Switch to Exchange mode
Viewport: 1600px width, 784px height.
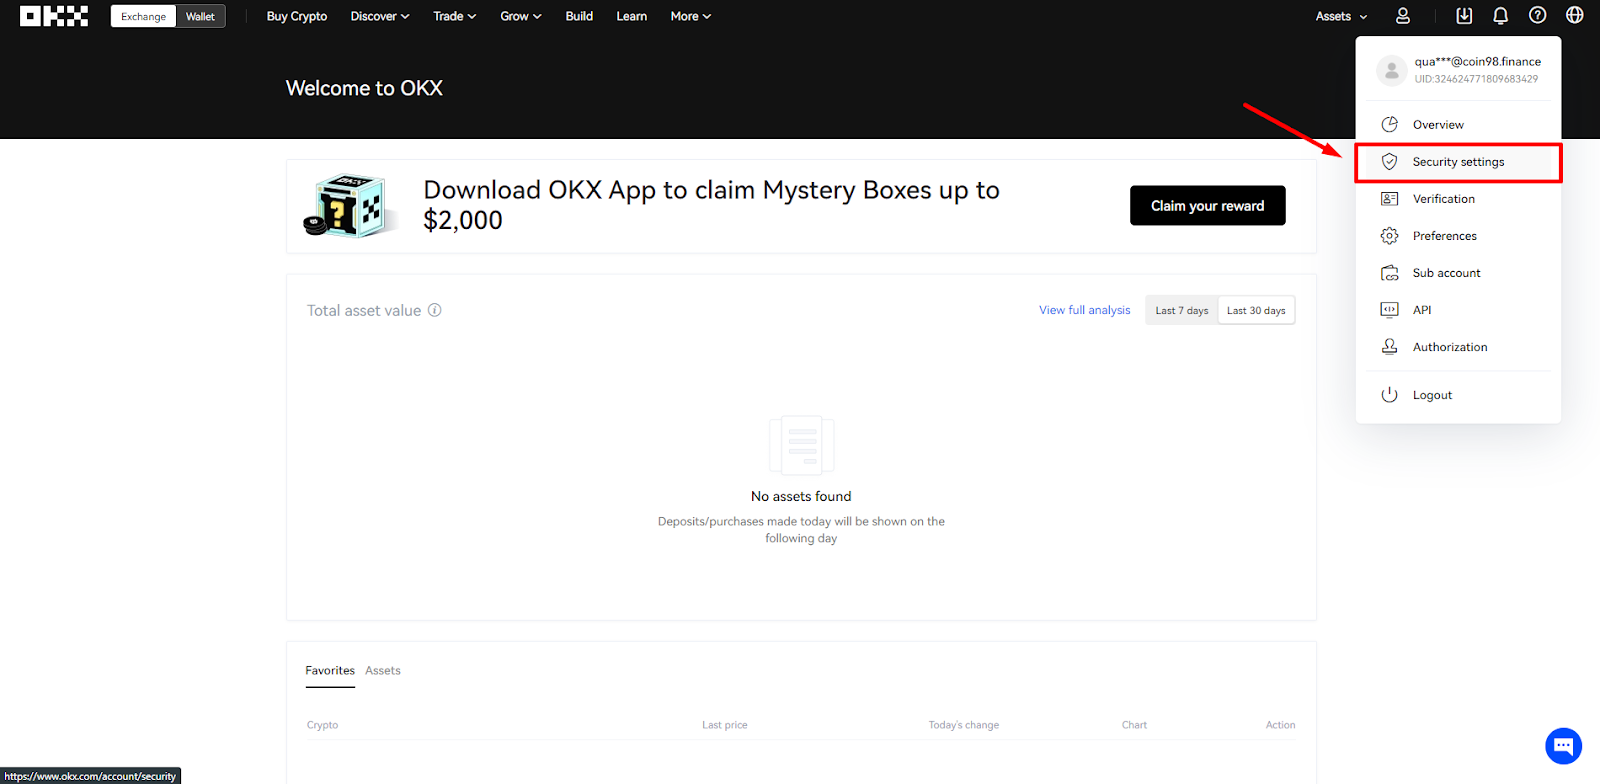(x=143, y=16)
